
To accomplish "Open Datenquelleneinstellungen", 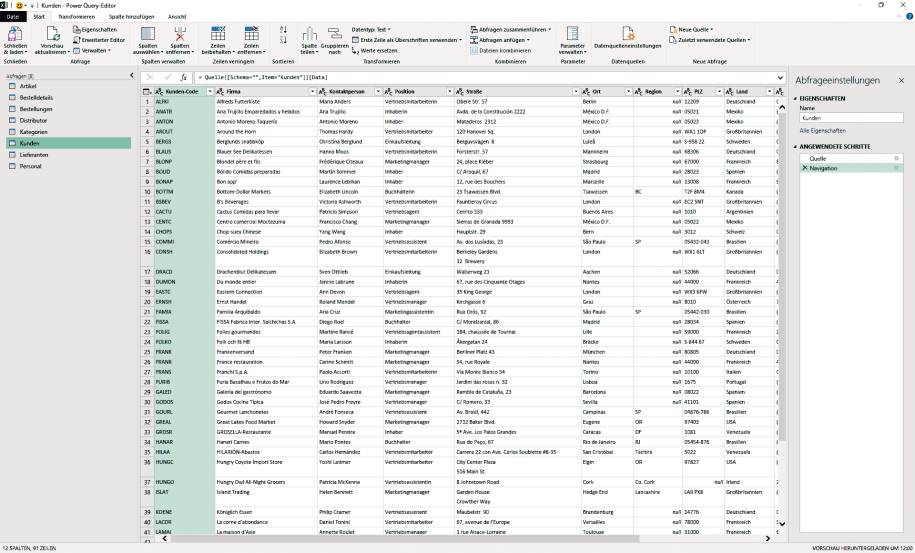I will (x=627, y=37).
